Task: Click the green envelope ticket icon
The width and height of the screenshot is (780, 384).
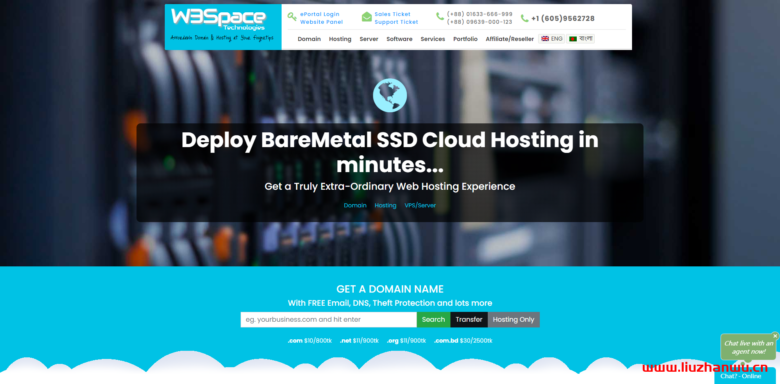Action: click(367, 17)
